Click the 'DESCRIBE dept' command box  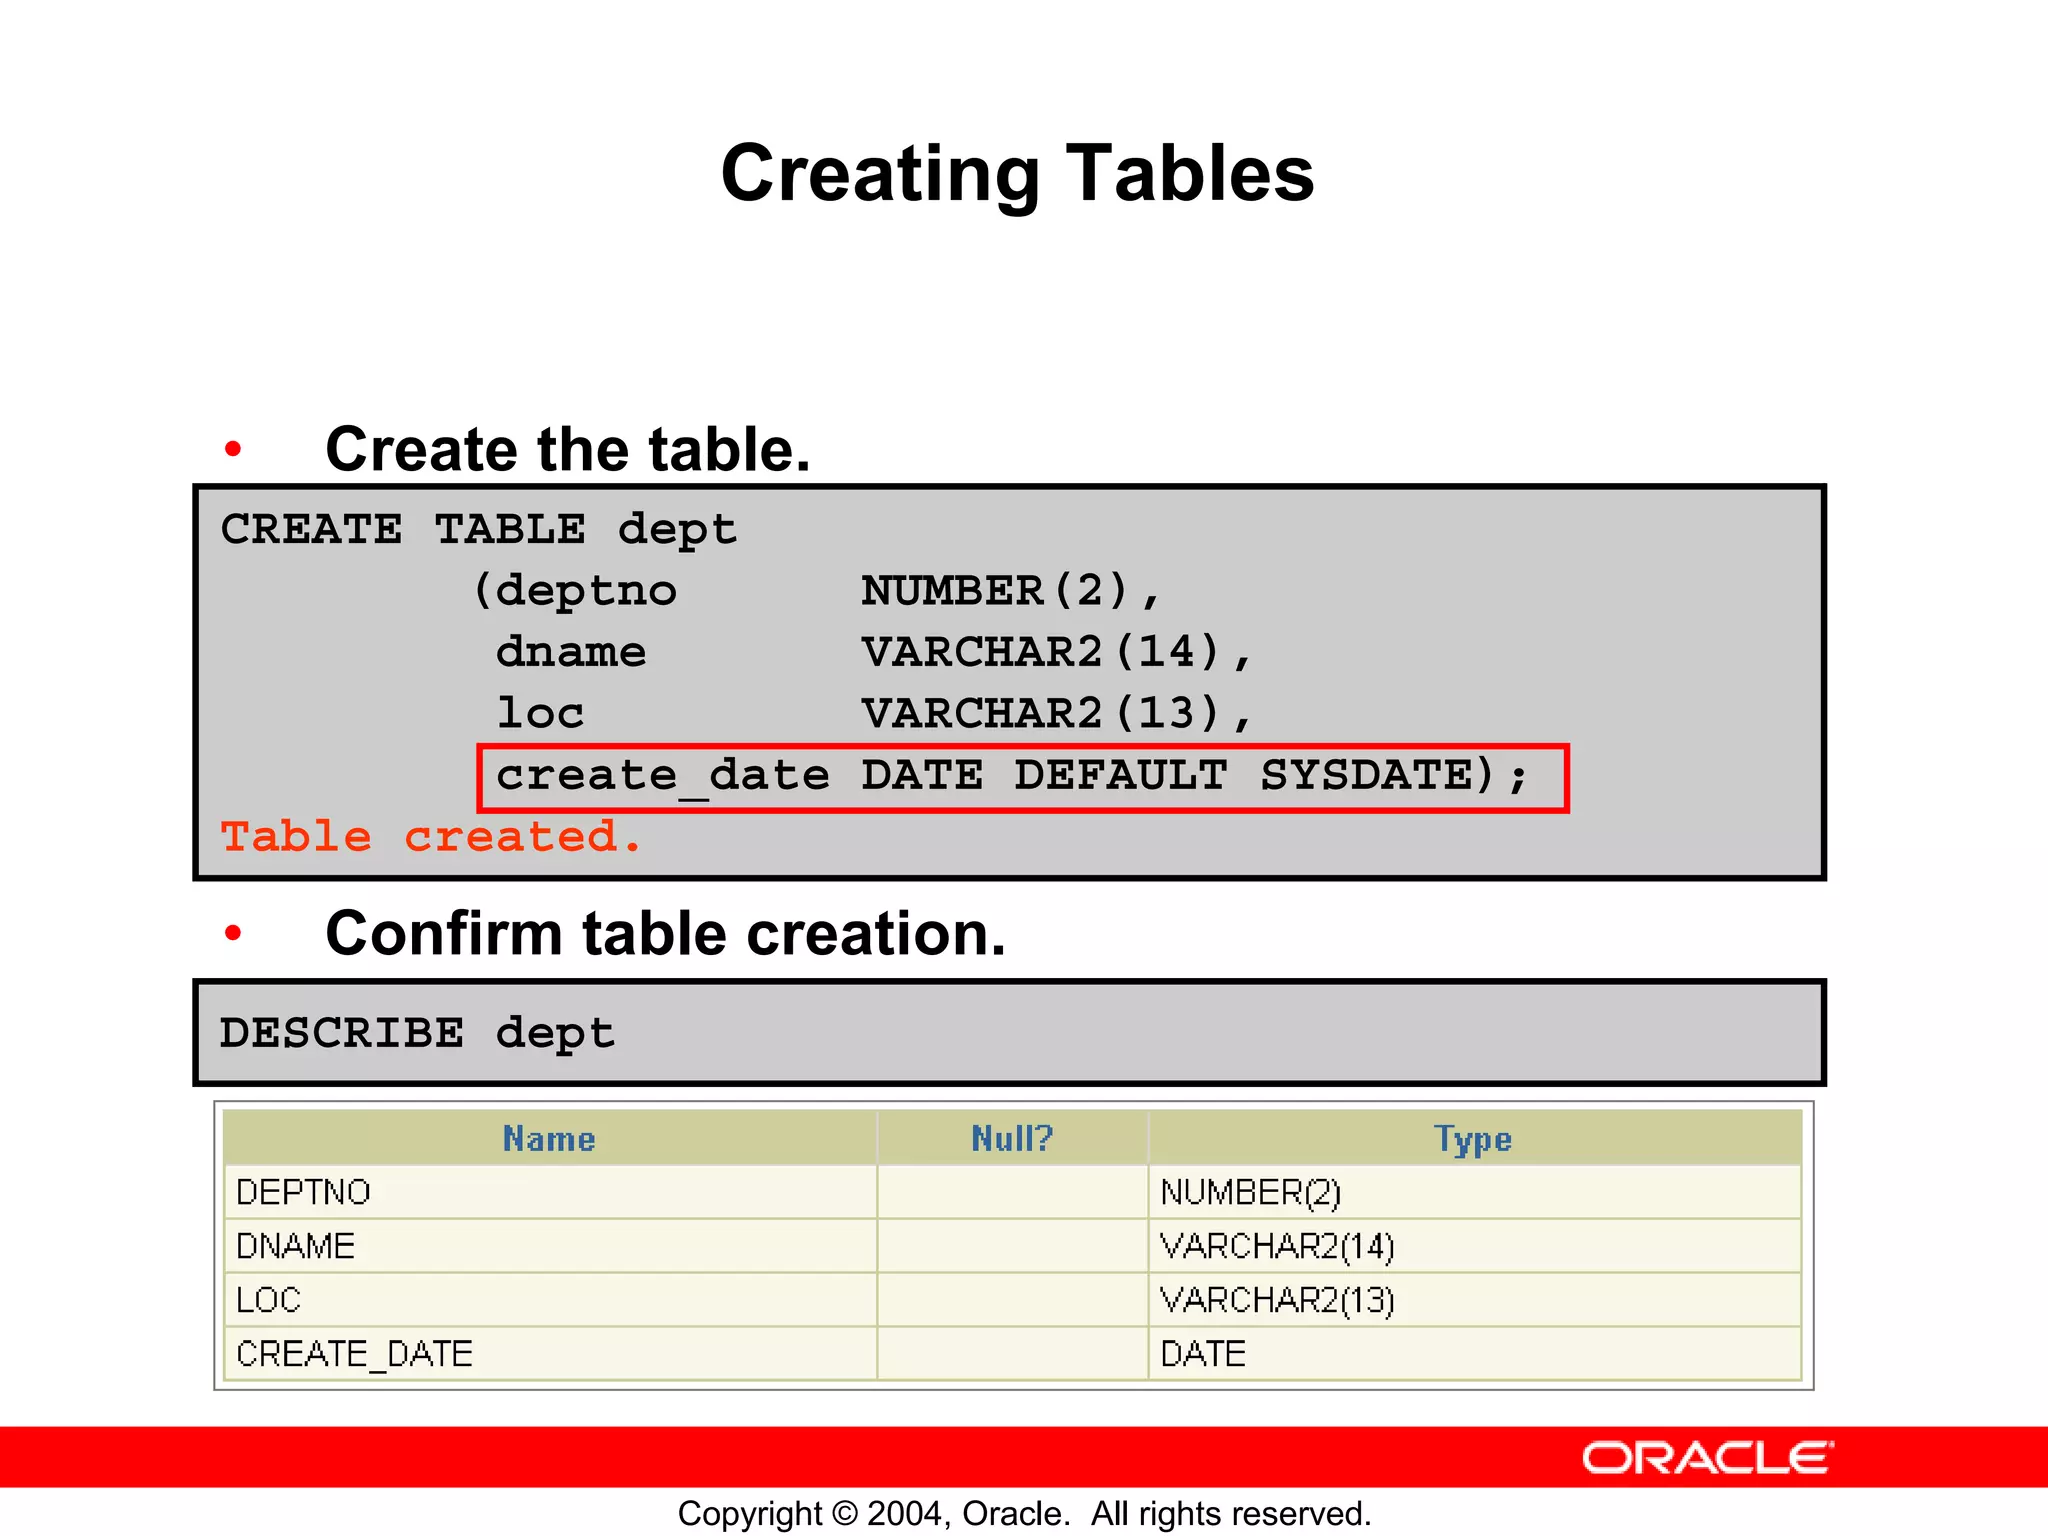[x=417, y=1032]
